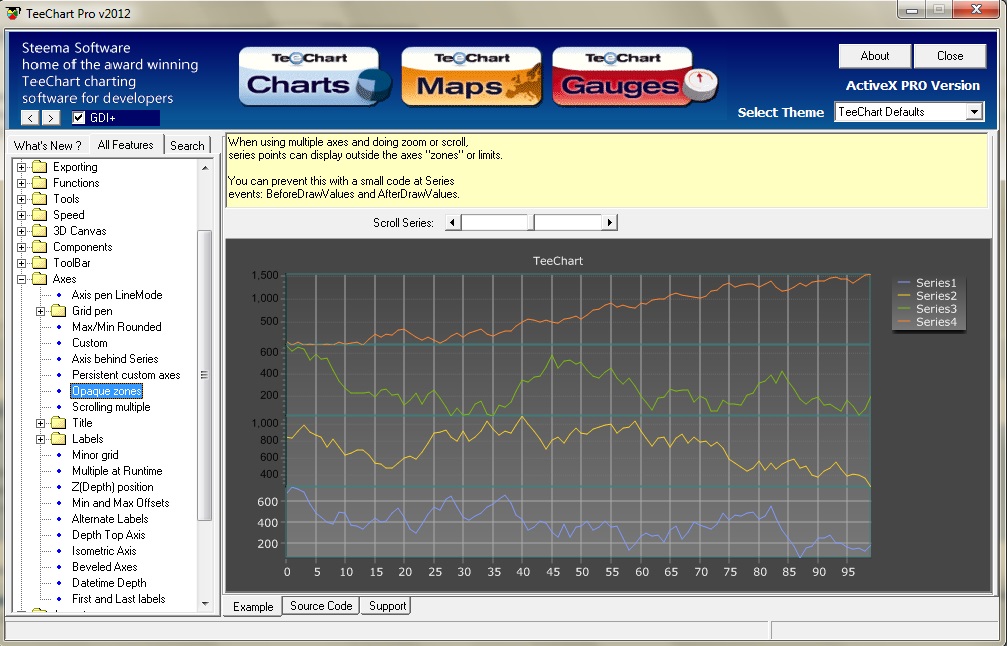Screen dimensions: 1007x646
Task: Click the Tools folder icon
Action: tap(40, 199)
